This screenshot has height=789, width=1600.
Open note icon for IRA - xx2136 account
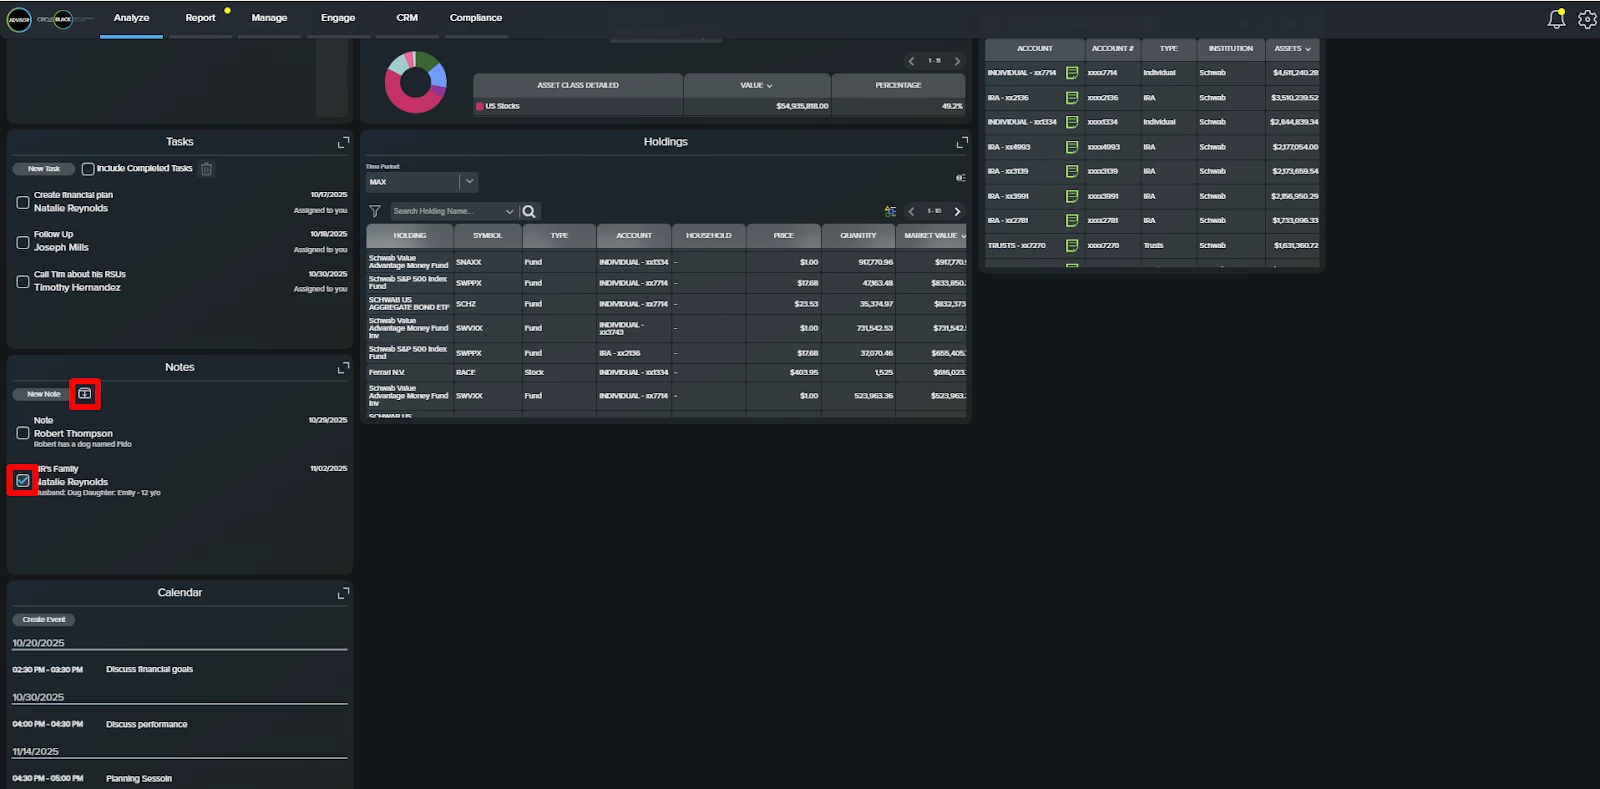click(x=1072, y=98)
